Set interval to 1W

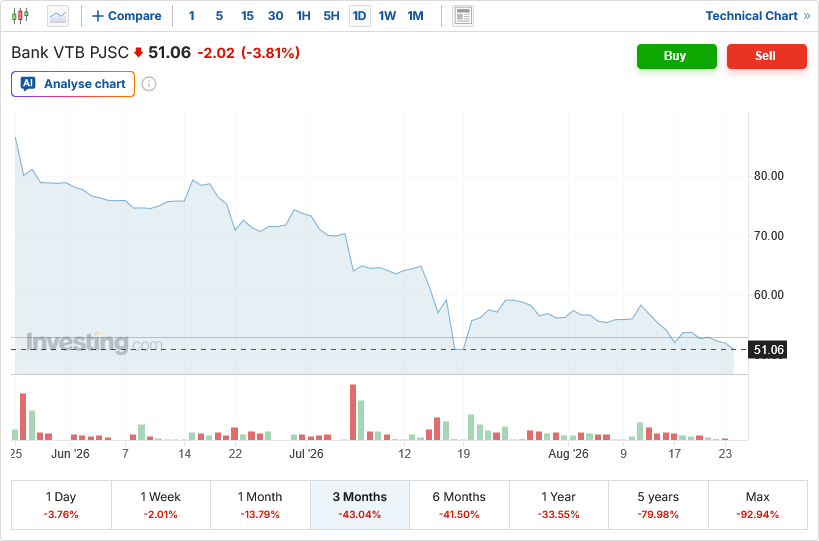point(388,16)
